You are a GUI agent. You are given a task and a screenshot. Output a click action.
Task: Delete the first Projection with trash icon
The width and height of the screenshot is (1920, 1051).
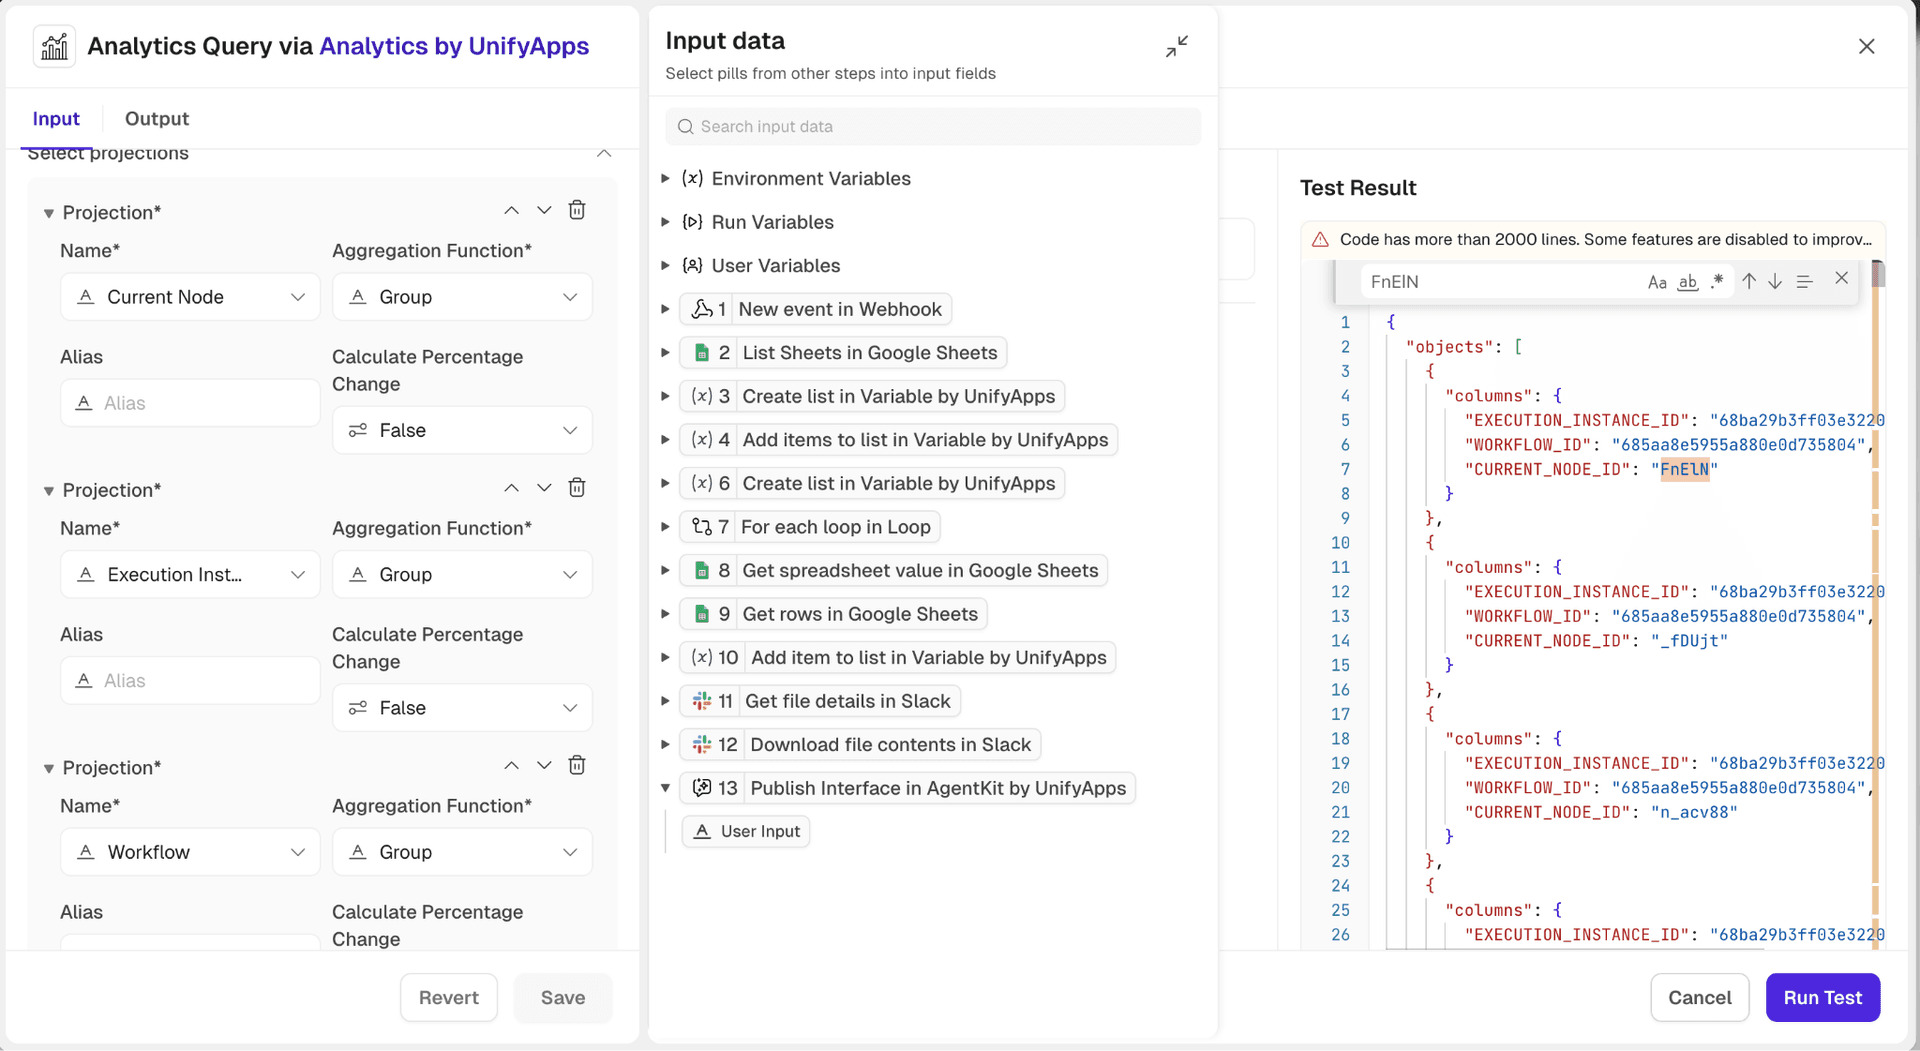pos(577,210)
